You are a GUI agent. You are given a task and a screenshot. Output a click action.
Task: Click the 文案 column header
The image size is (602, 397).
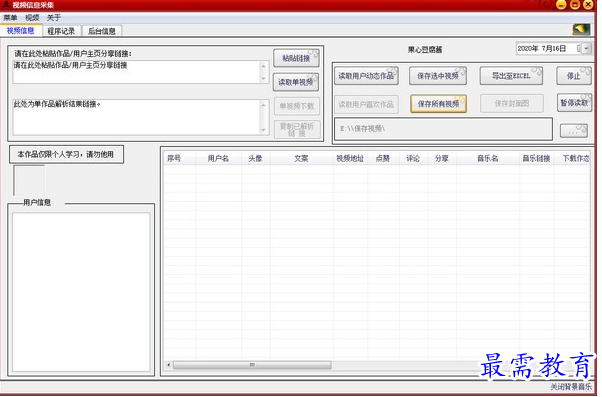tap(301, 158)
